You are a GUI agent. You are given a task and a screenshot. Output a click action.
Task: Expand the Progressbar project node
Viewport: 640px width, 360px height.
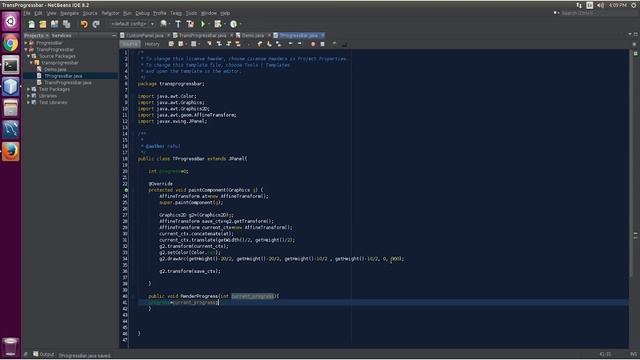coord(26,43)
